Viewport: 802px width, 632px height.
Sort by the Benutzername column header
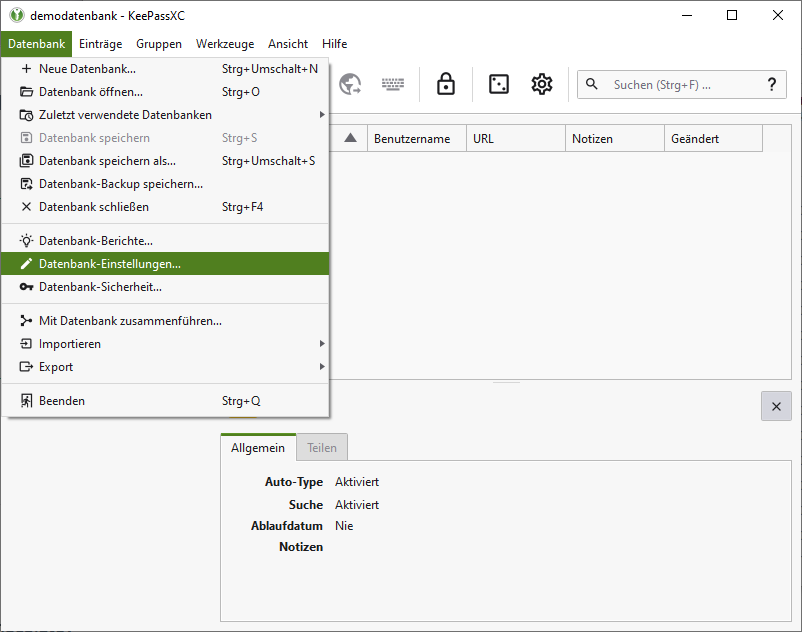(x=412, y=139)
